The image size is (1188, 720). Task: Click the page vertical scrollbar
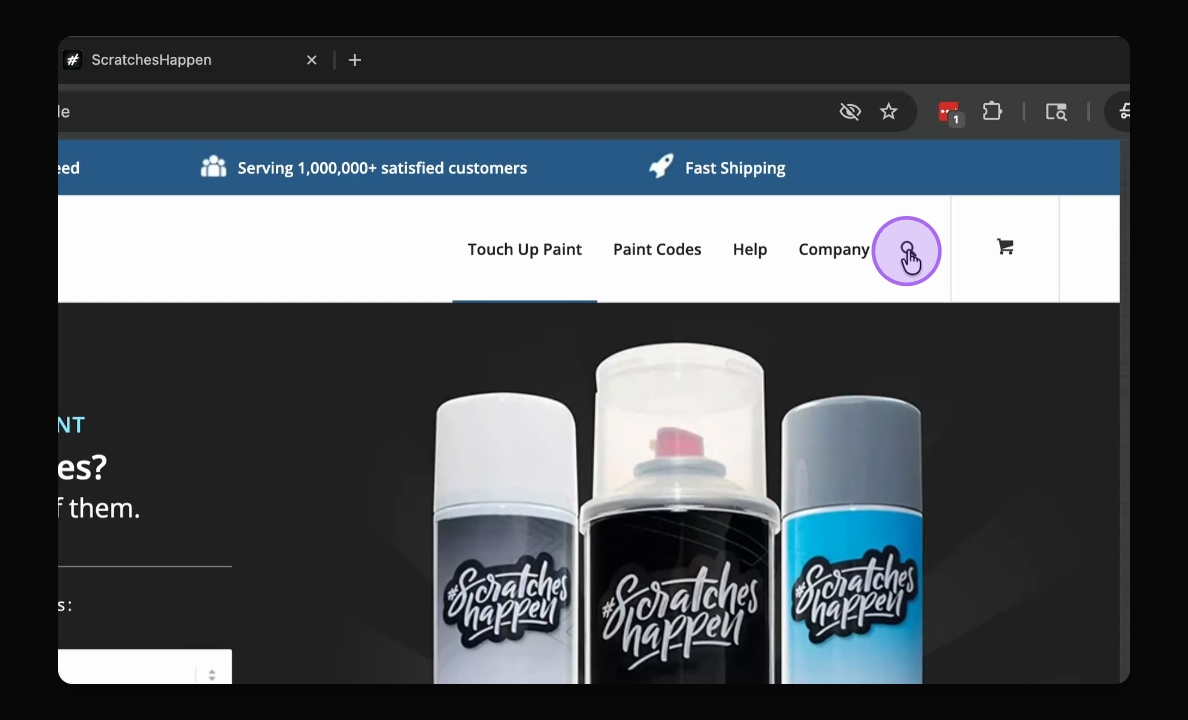point(1124,412)
